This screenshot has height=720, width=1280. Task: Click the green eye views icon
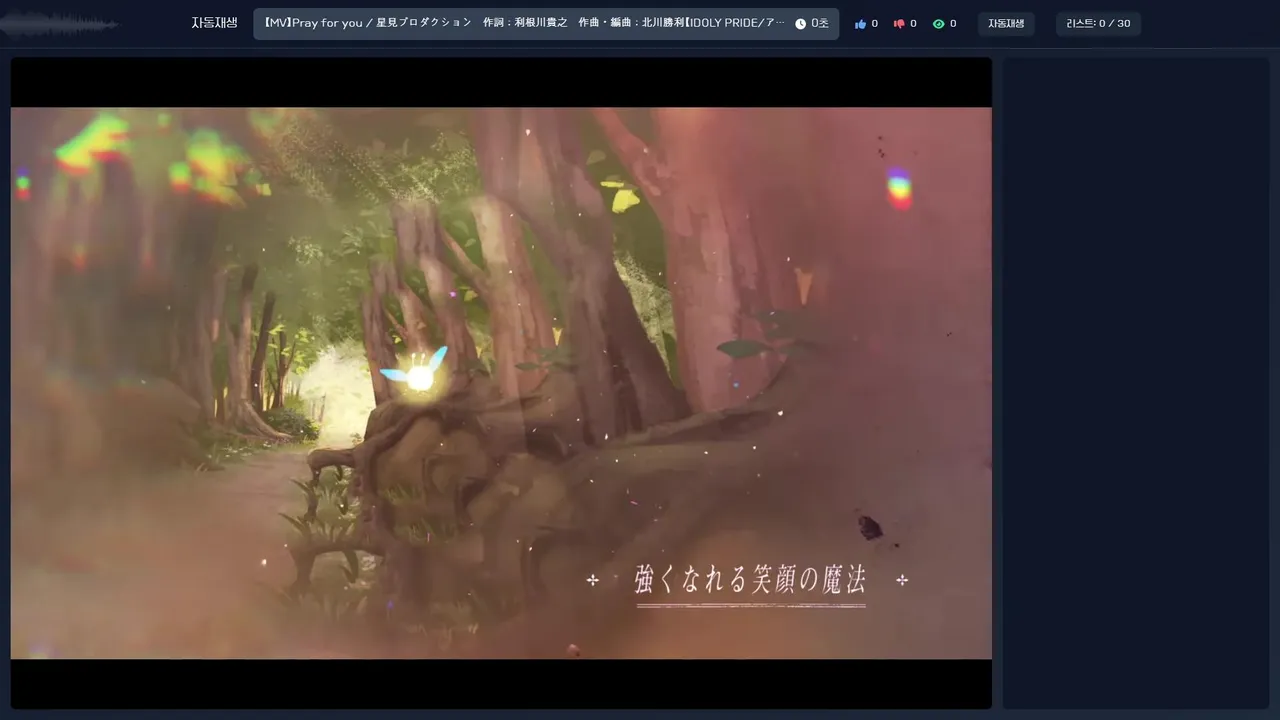[938, 24]
